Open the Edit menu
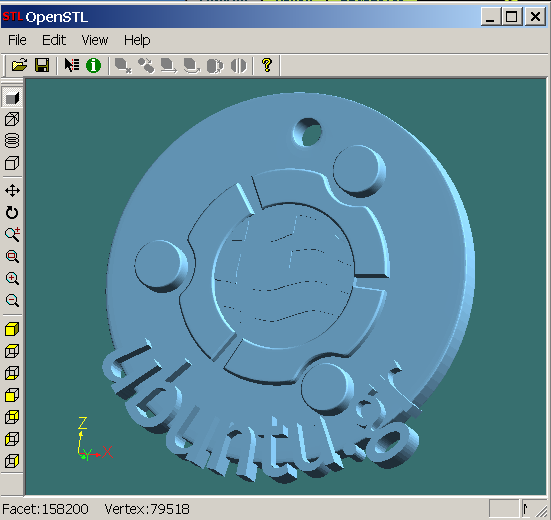The width and height of the screenshot is (551, 520). coord(54,40)
